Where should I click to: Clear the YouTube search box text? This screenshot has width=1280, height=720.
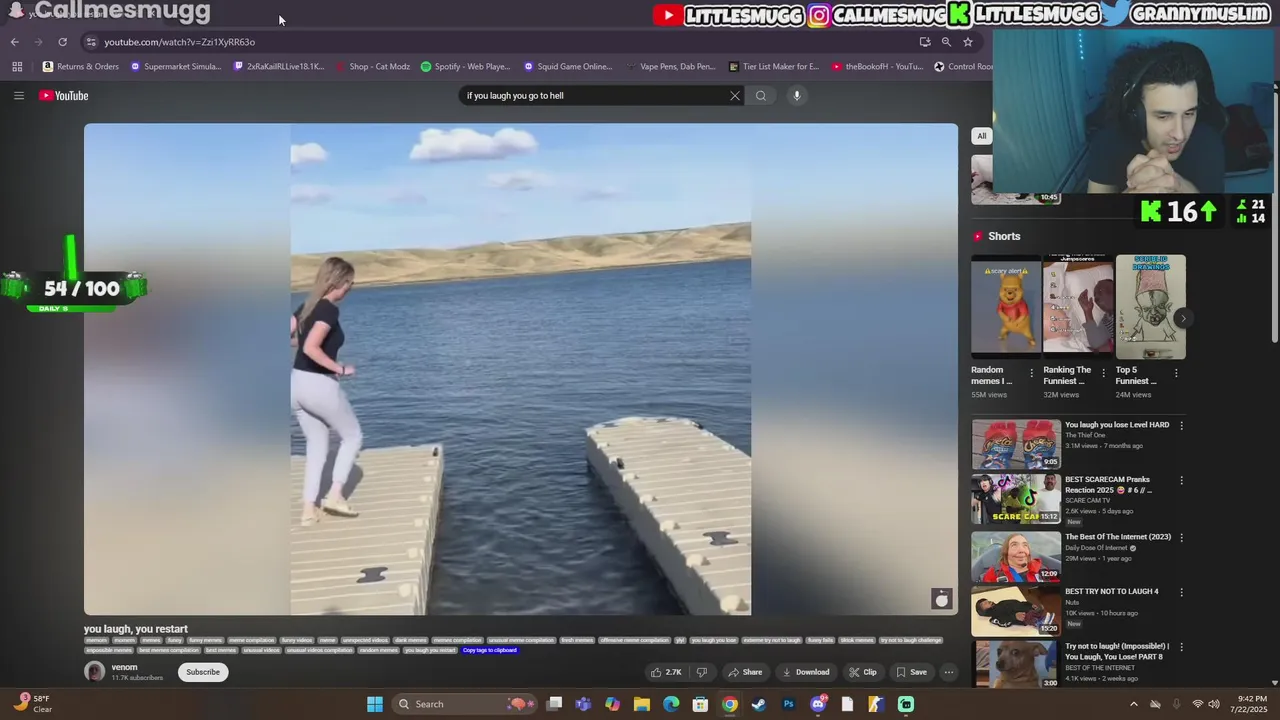[x=735, y=95]
